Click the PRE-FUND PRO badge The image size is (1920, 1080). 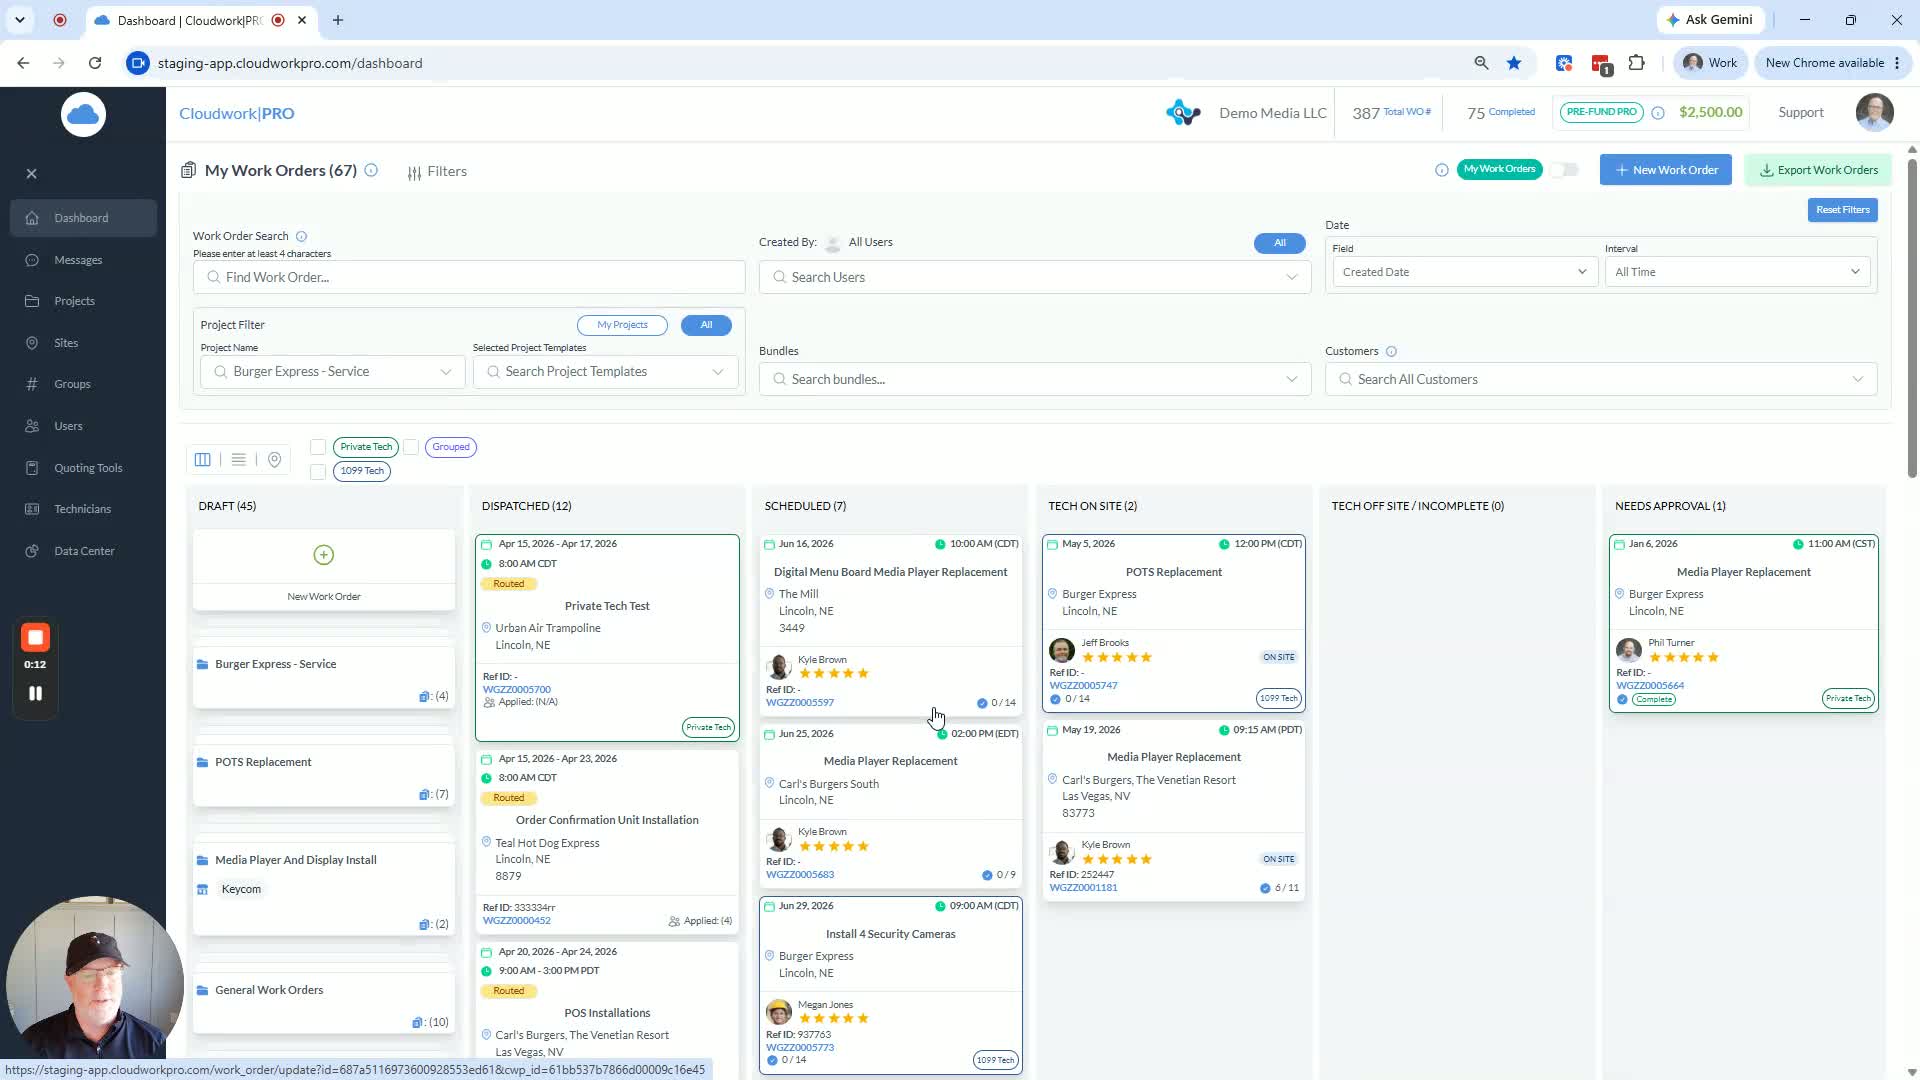[1601, 112]
